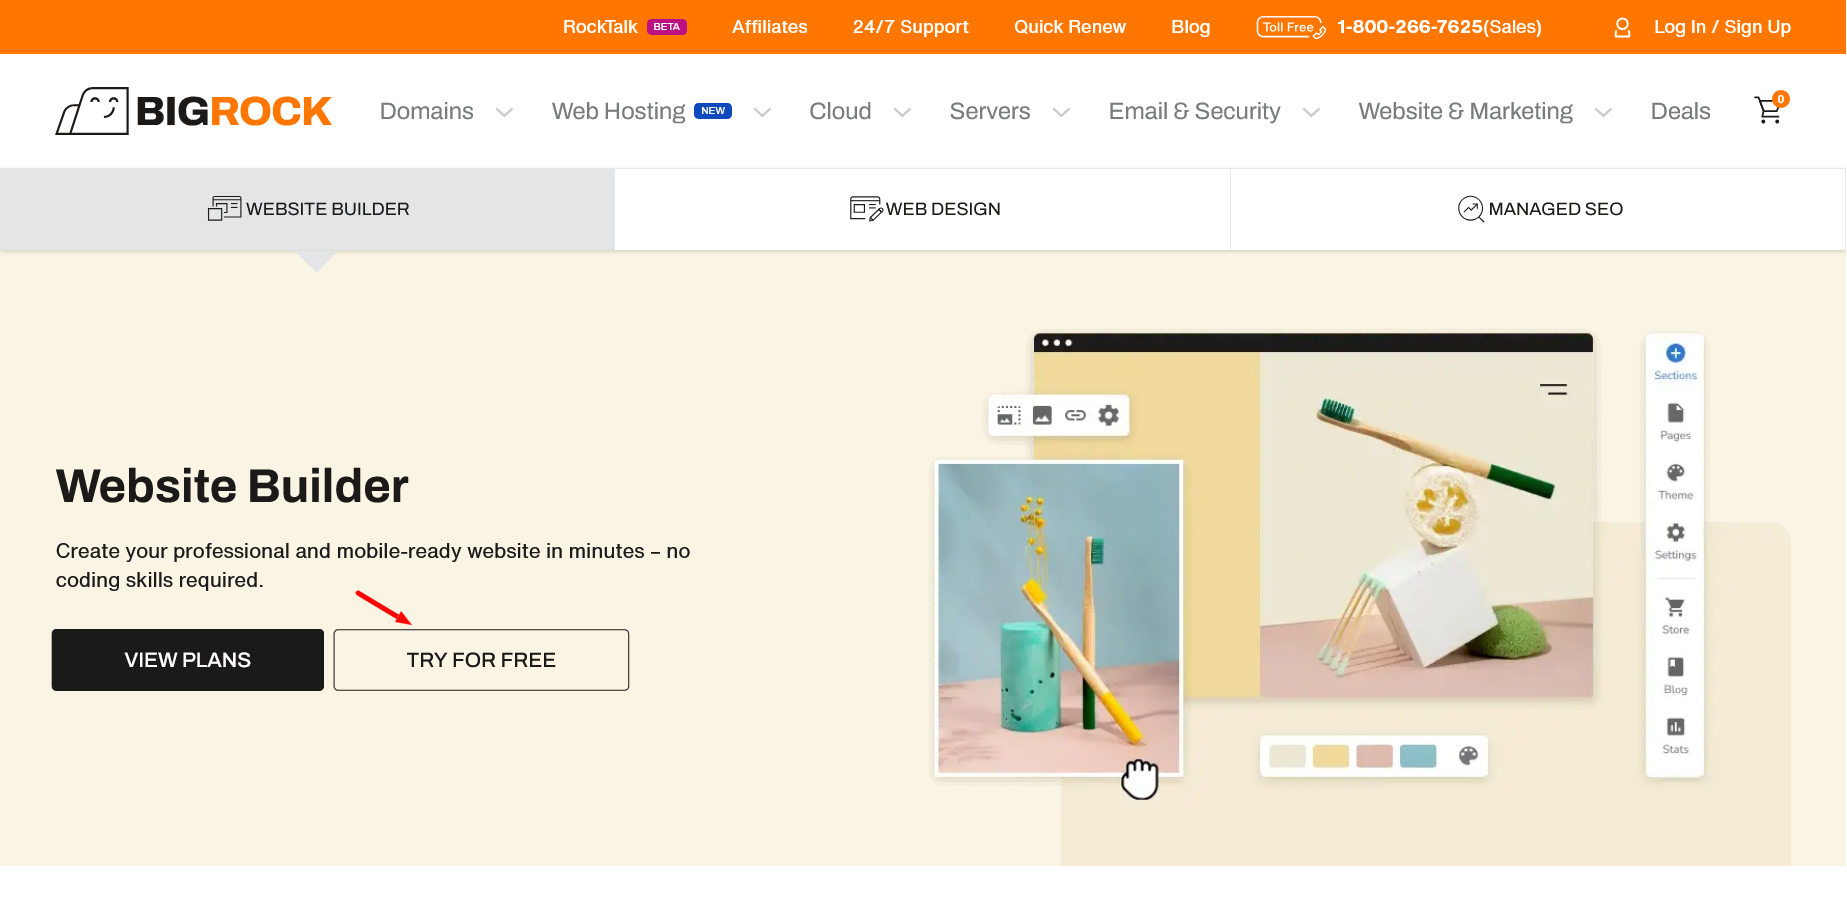The height and width of the screenshot is (907, 1847).
Task: Open the Domains menu
Action: (x=427, y=111)
